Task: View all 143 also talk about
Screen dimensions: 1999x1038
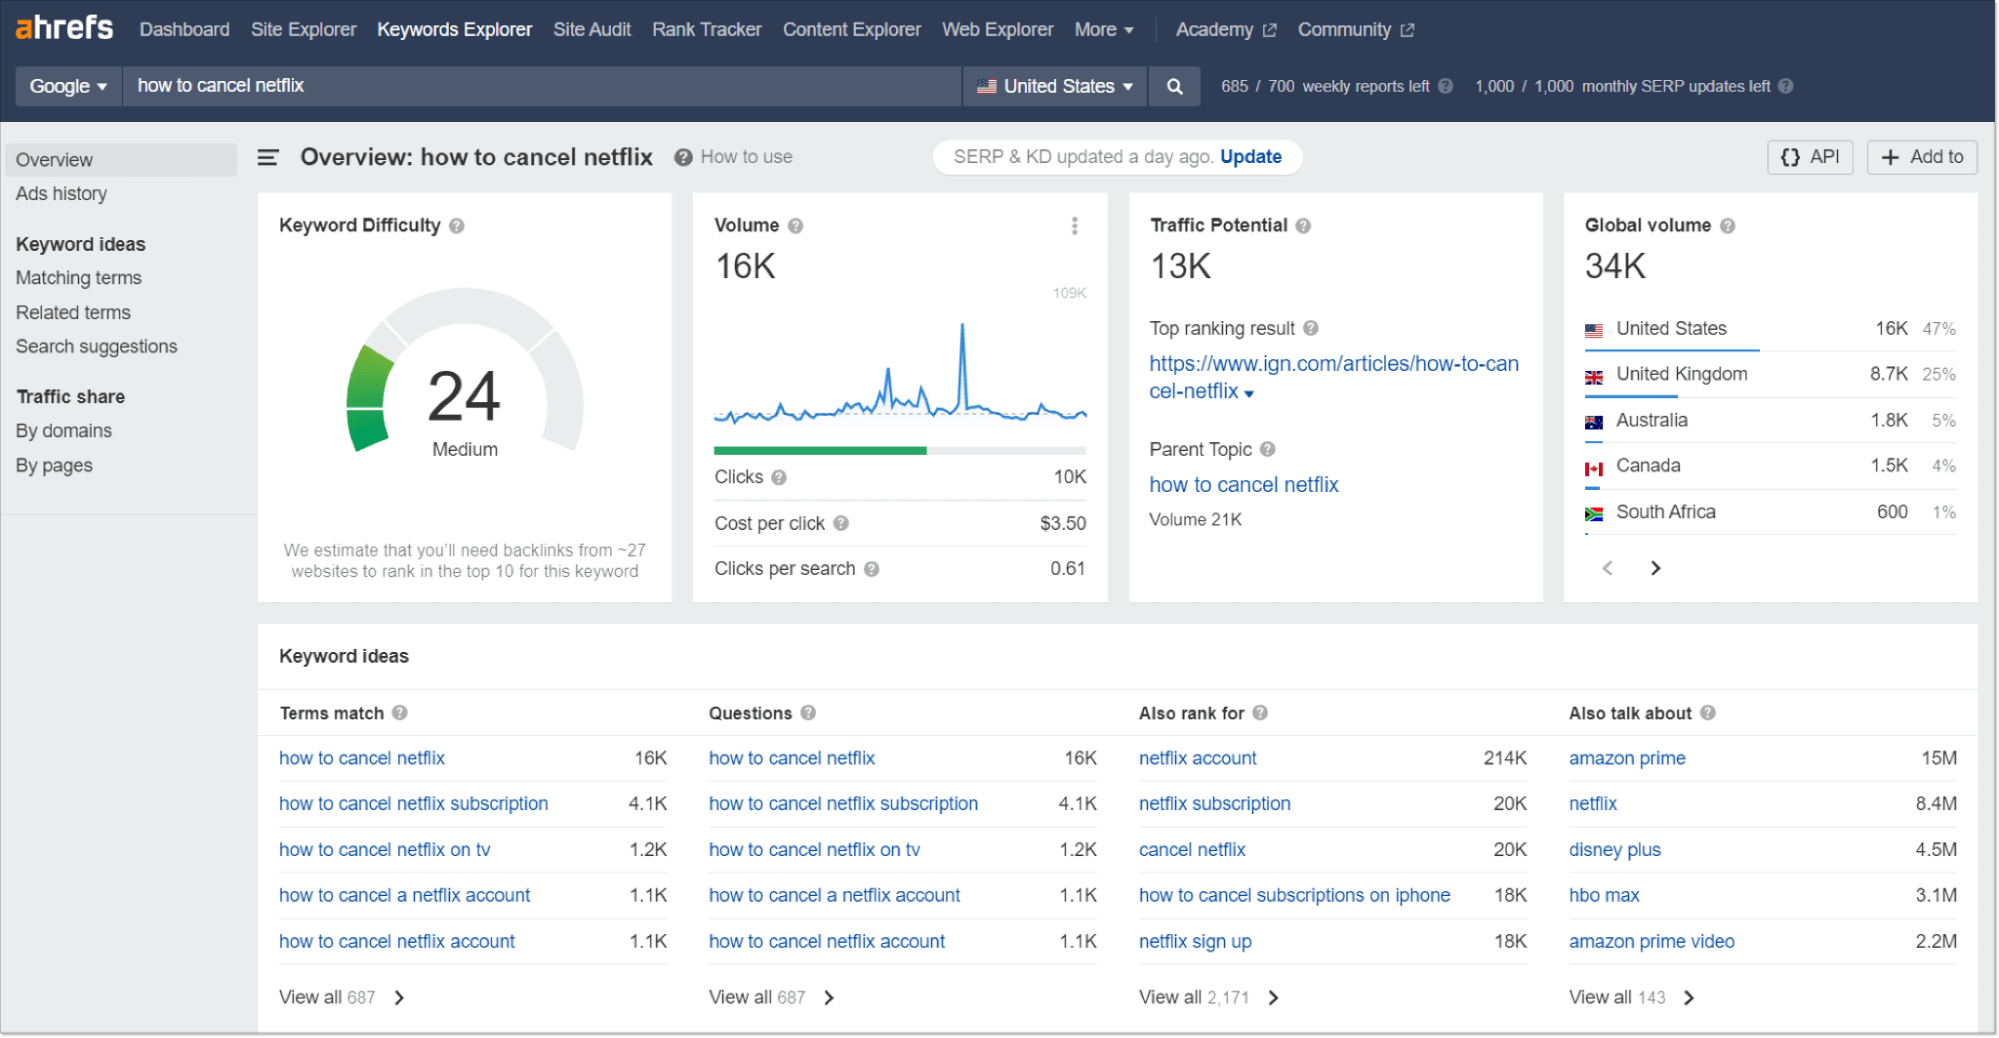Action: (x=1632, y=997)
